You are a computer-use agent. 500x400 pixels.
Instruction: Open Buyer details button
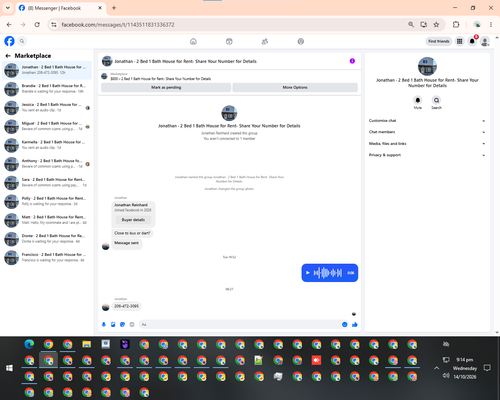click(133, 220)
